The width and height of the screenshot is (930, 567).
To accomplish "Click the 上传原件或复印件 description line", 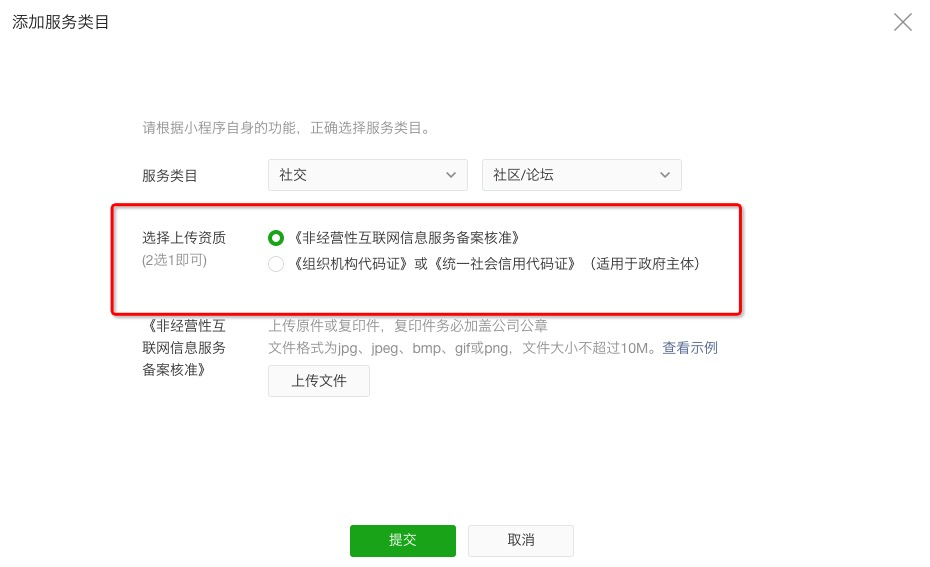I will (408, 326).
